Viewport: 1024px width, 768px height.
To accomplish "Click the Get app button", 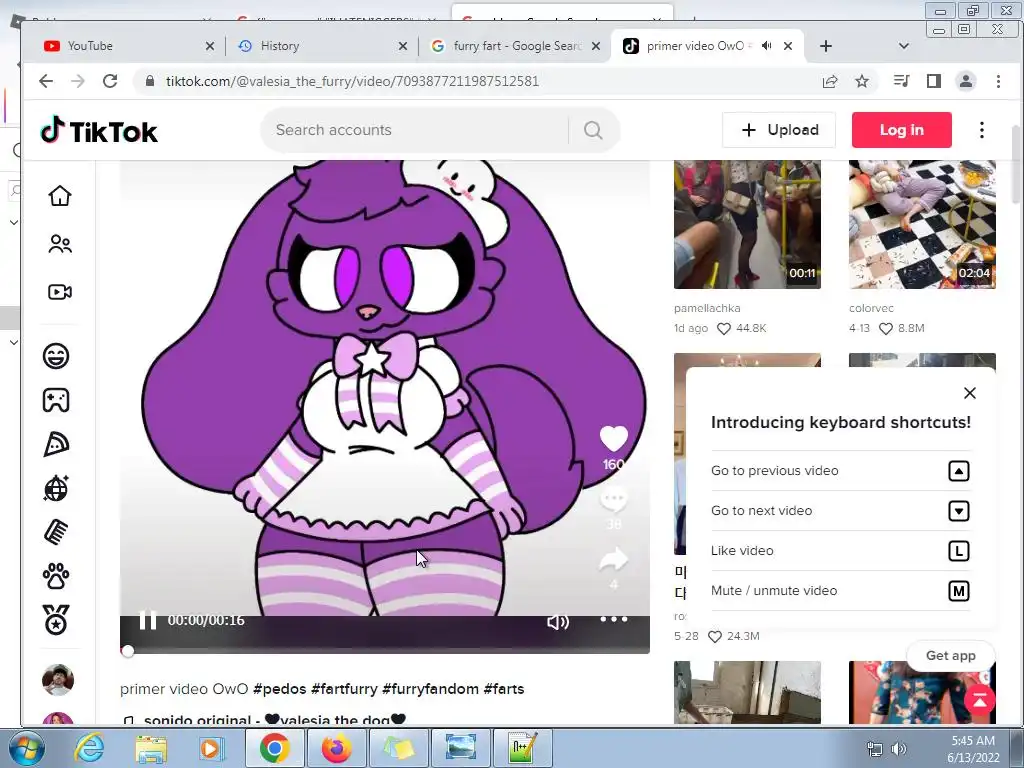I will point(950,656).
